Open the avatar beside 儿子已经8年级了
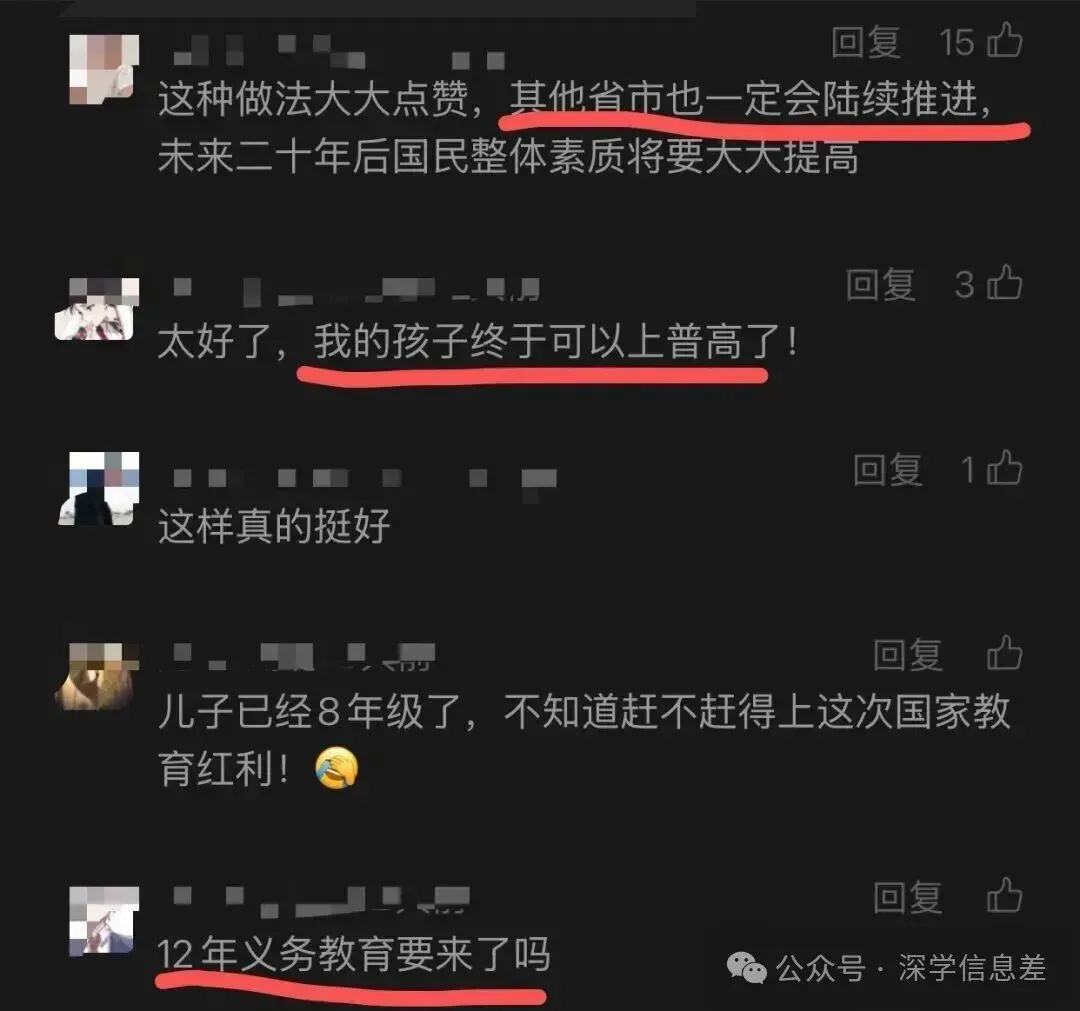 (x=96, y=676)
